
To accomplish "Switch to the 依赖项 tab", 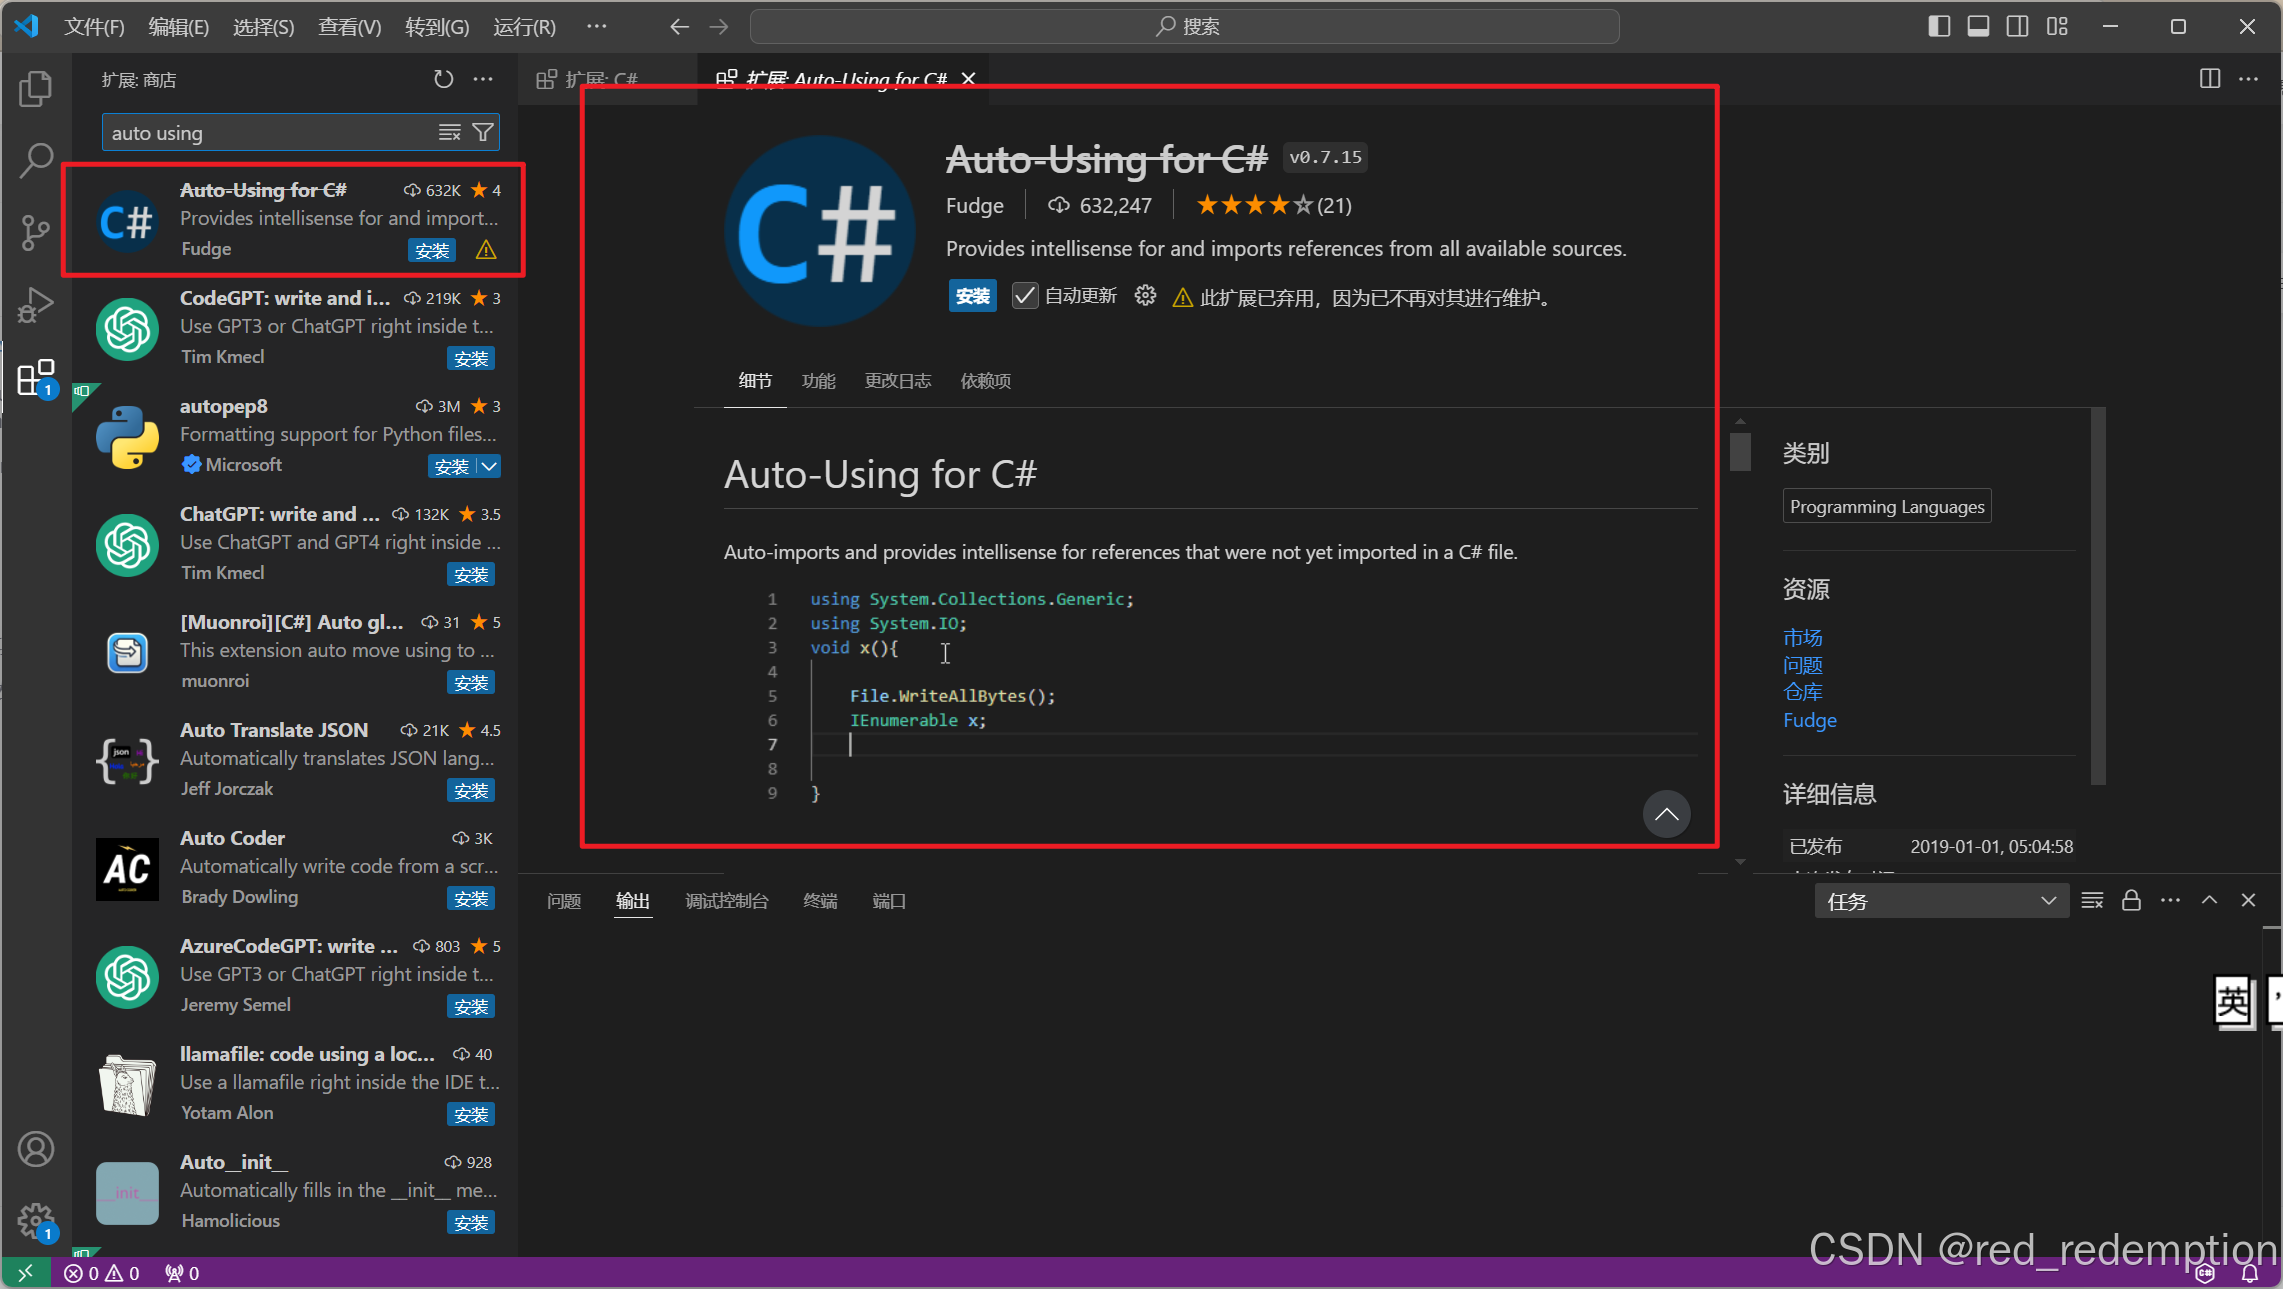I will click(985, 381).
